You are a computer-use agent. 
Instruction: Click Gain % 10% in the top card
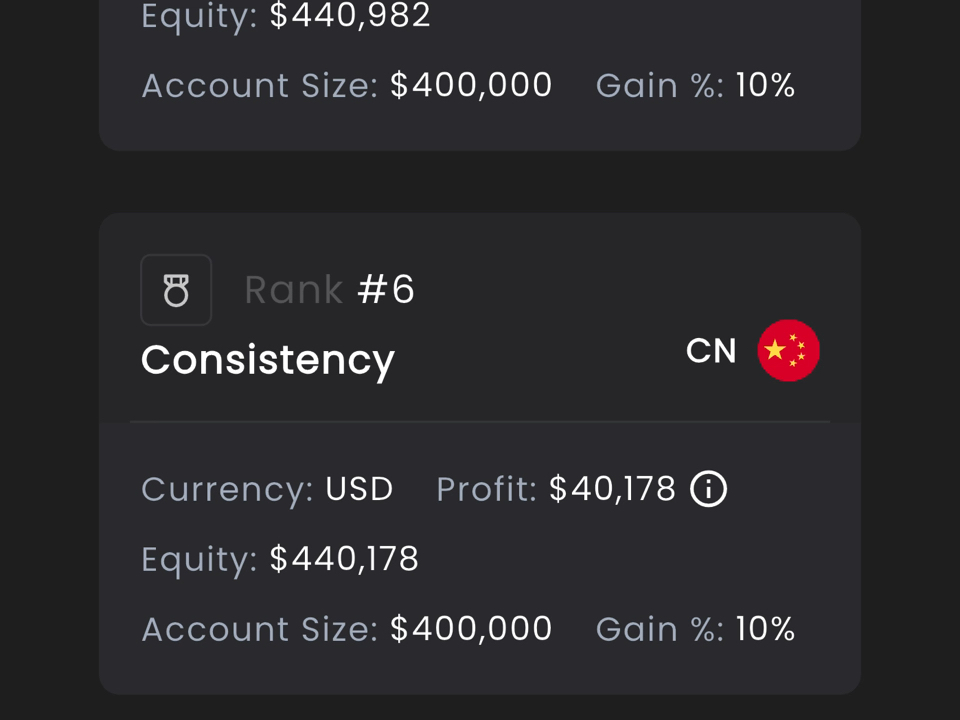tap(765, 84)
